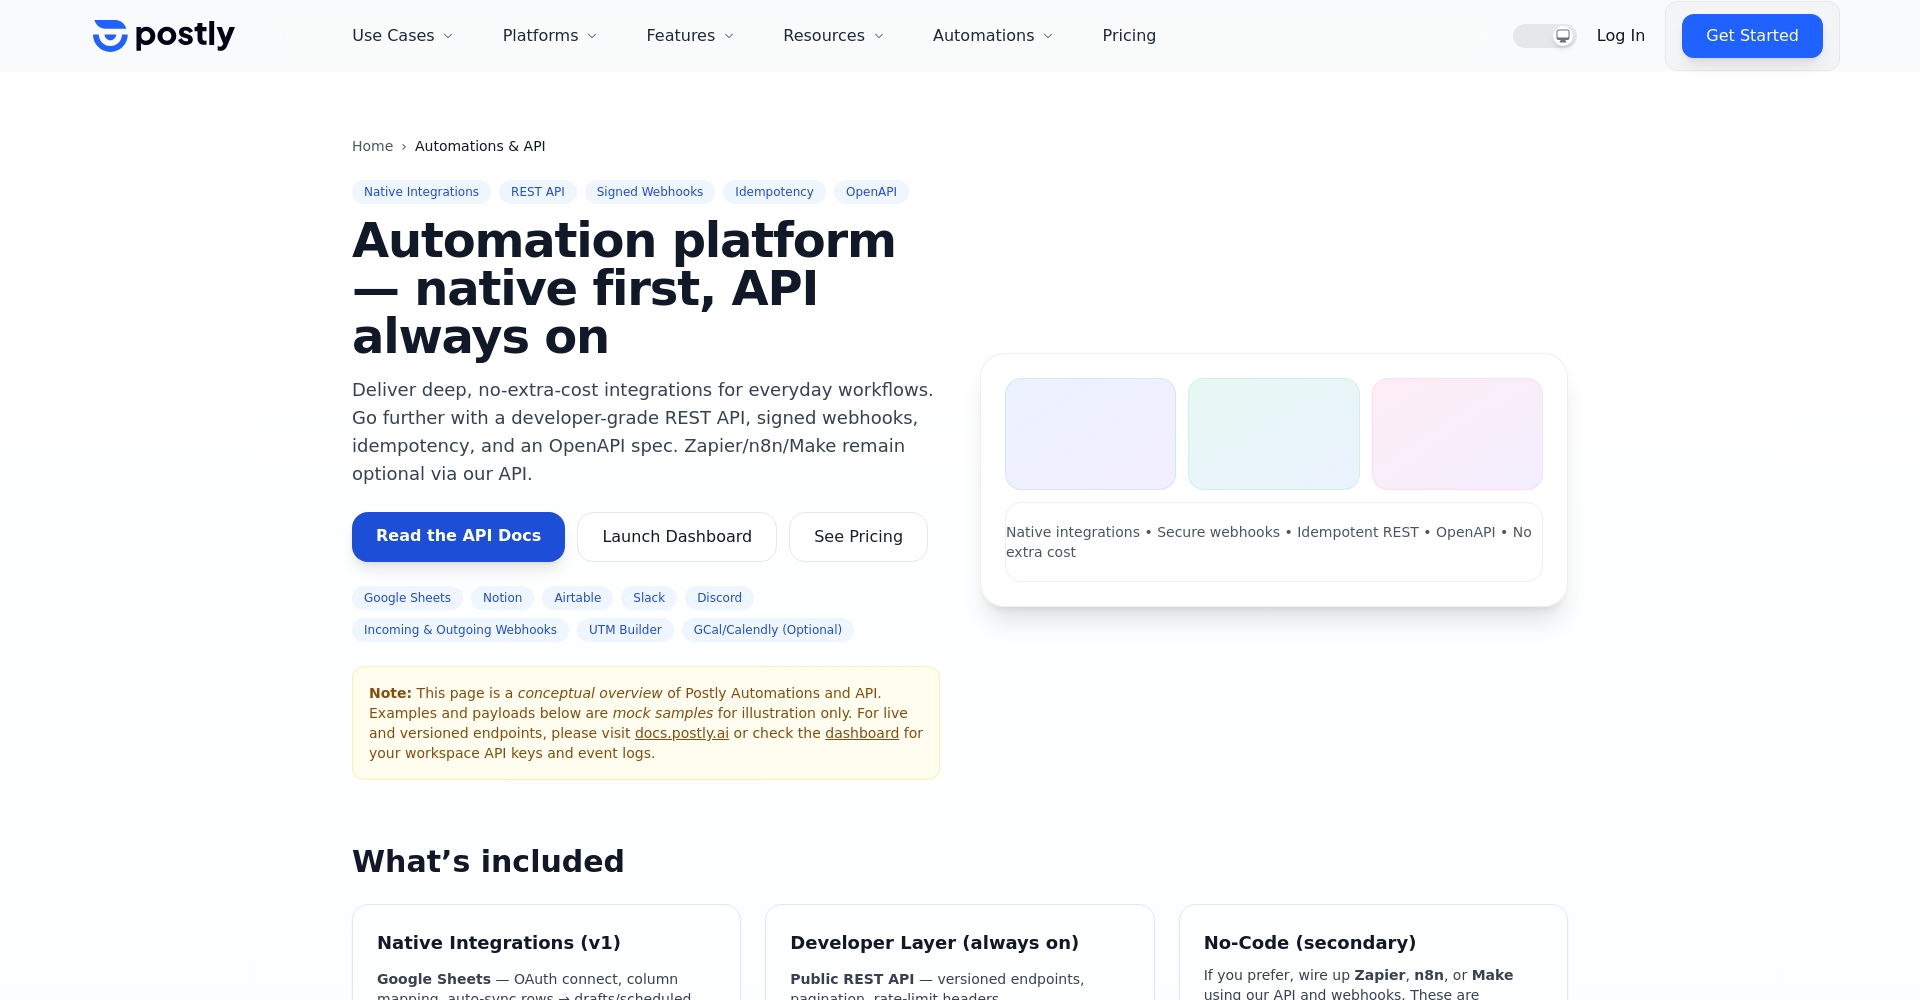Navigate to Home in the breadcrumb

[x=372, y=146]
